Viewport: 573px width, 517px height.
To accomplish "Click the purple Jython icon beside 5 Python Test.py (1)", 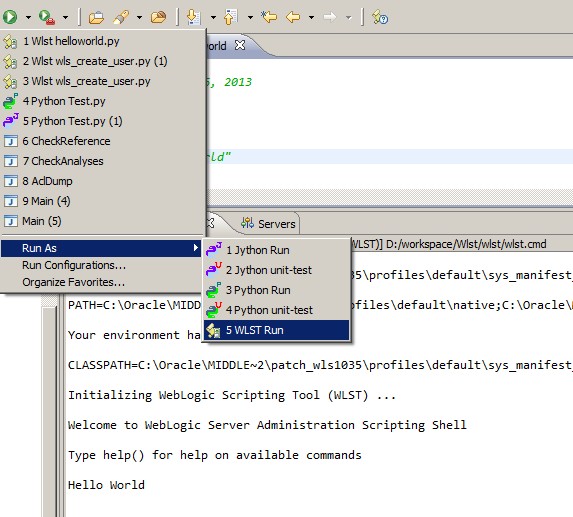I will click(x=10, y=121).
